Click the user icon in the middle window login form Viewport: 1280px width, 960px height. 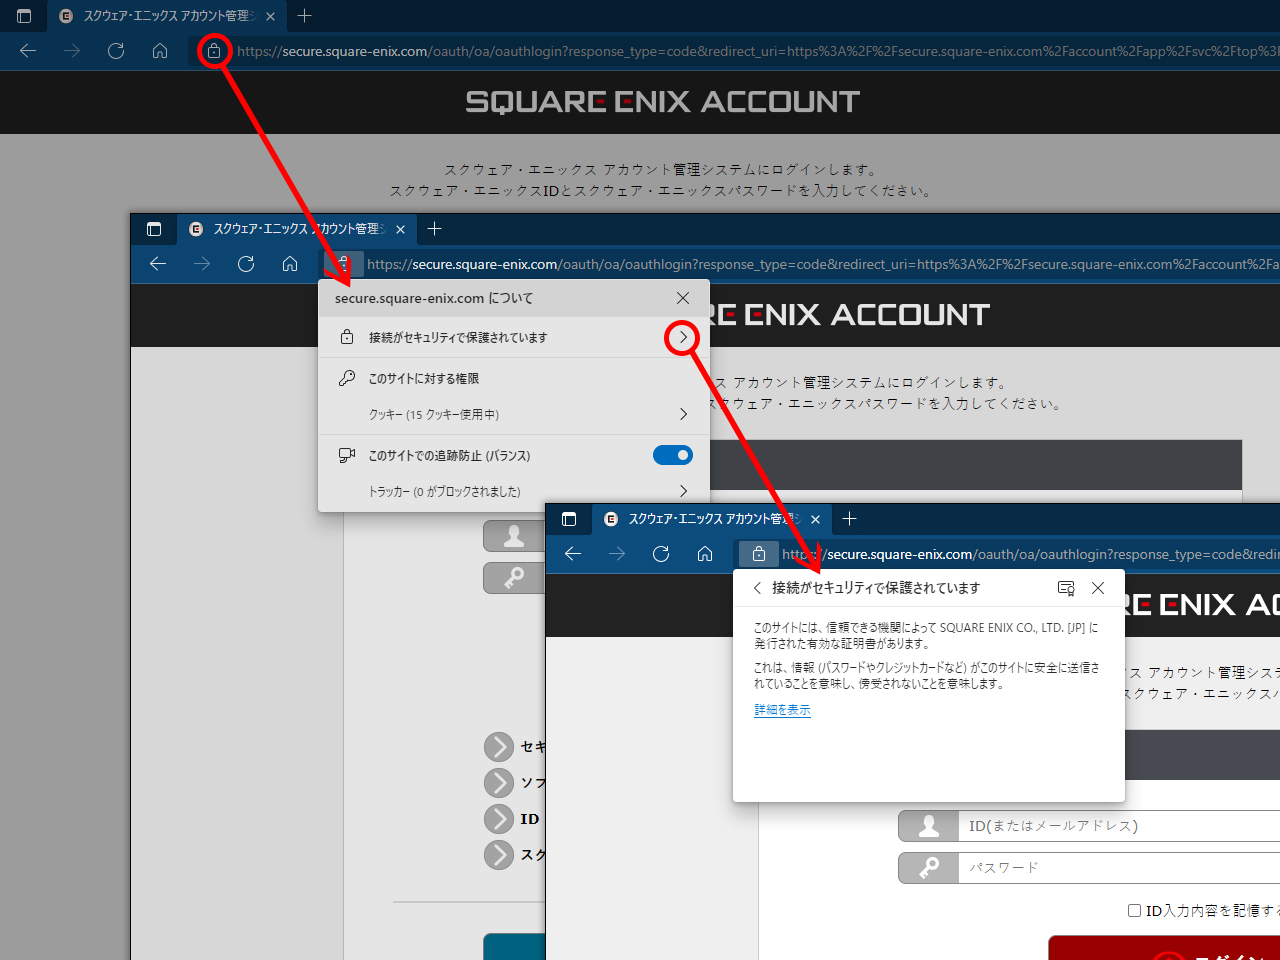514,536
